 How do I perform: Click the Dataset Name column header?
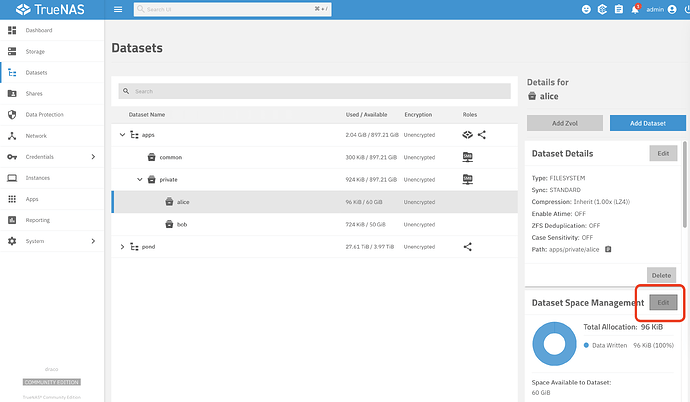coord(147,114)
